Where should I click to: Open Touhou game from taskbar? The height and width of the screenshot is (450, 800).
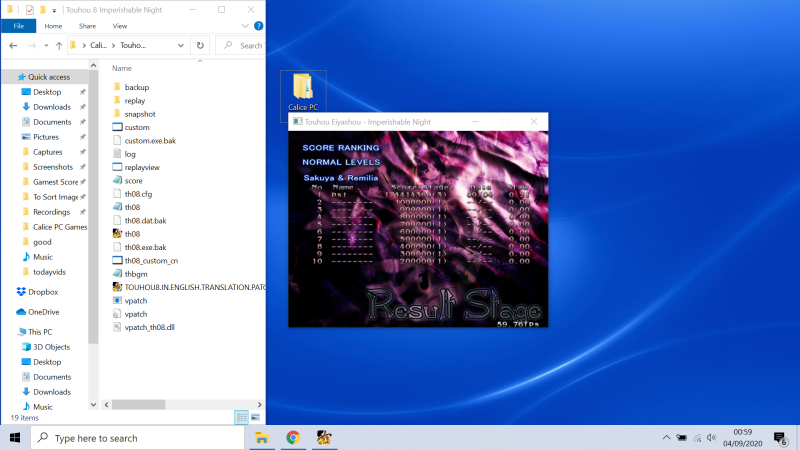click(x=324, y=438)
